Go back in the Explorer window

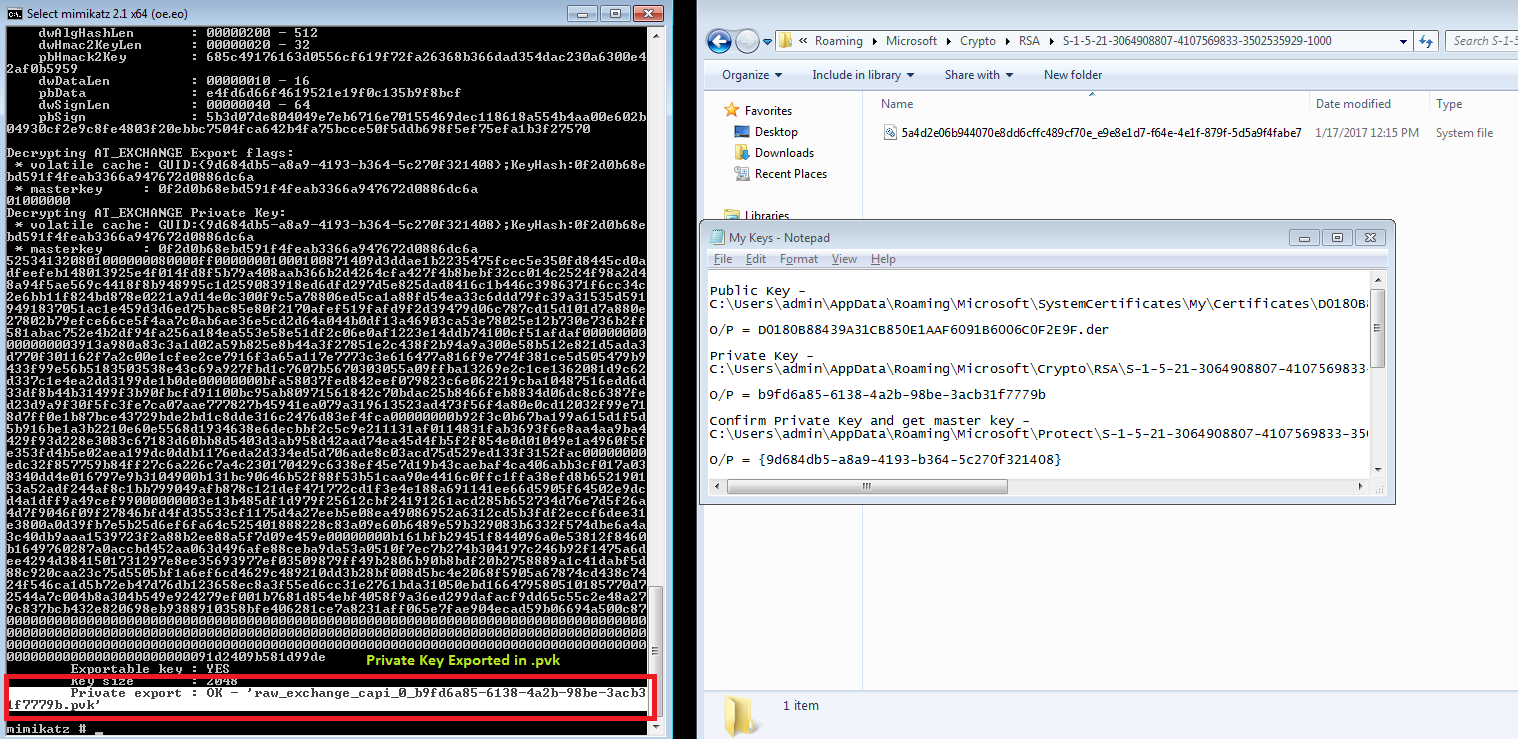719,41
